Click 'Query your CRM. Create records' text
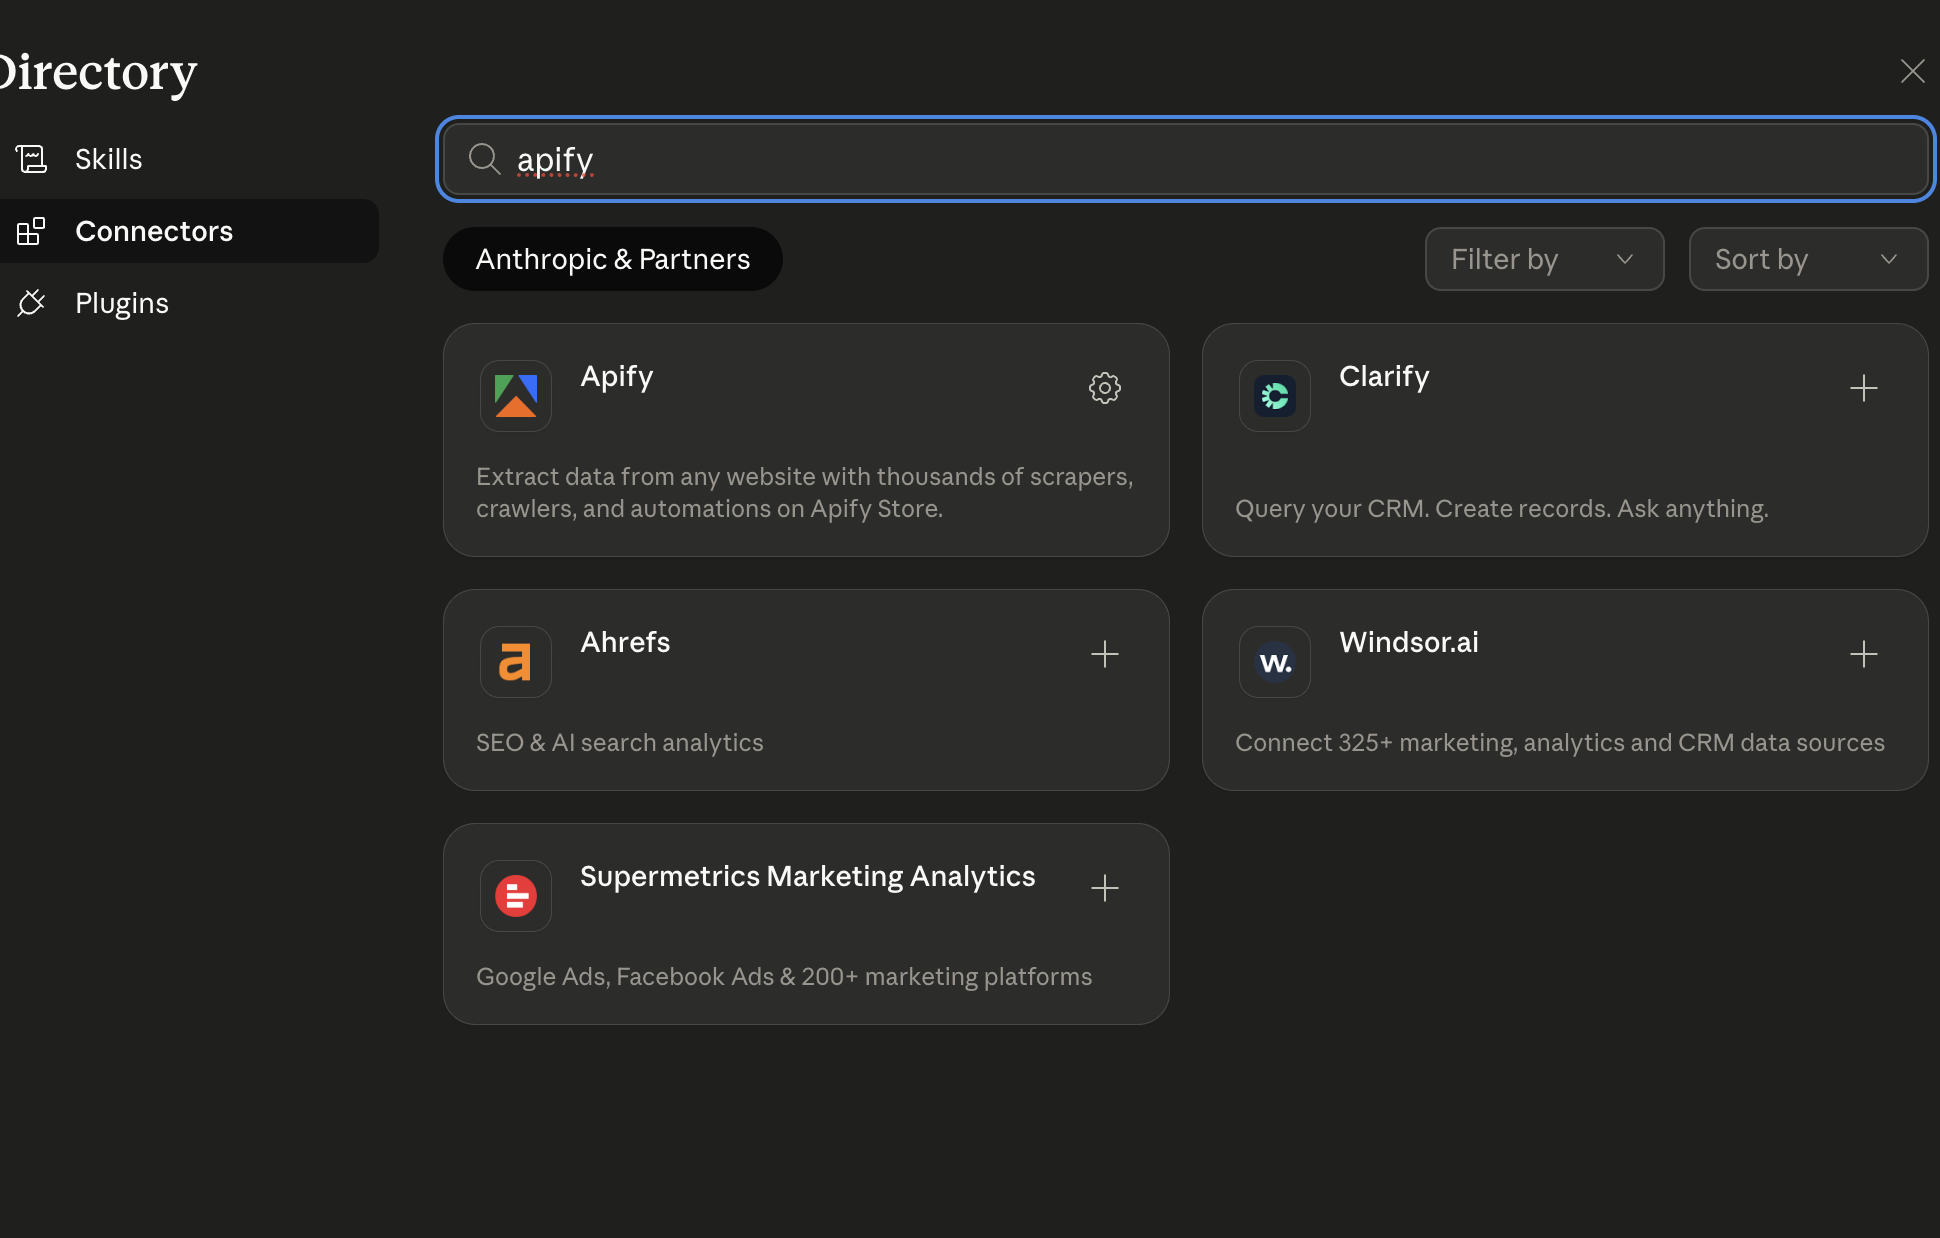 [1502, 509]
